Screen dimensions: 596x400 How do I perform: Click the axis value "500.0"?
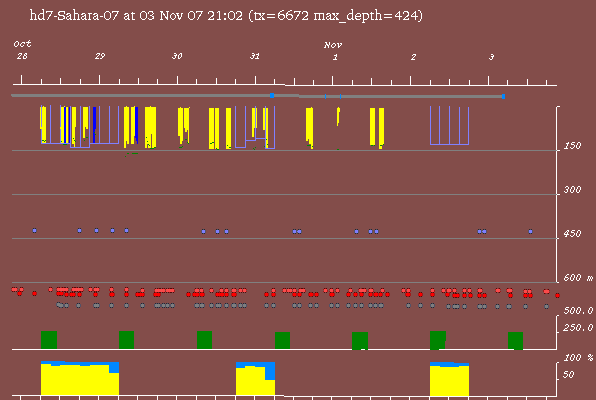[578, 311]
